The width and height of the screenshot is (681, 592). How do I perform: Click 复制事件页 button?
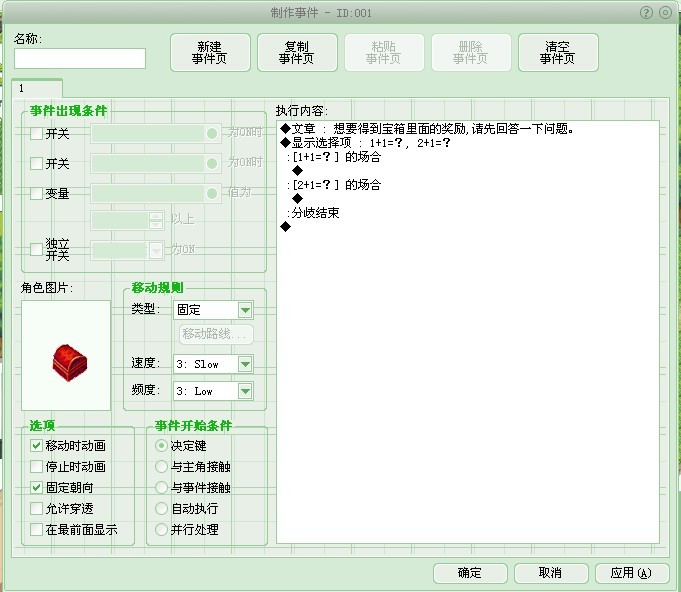click(x=297, y=53)
